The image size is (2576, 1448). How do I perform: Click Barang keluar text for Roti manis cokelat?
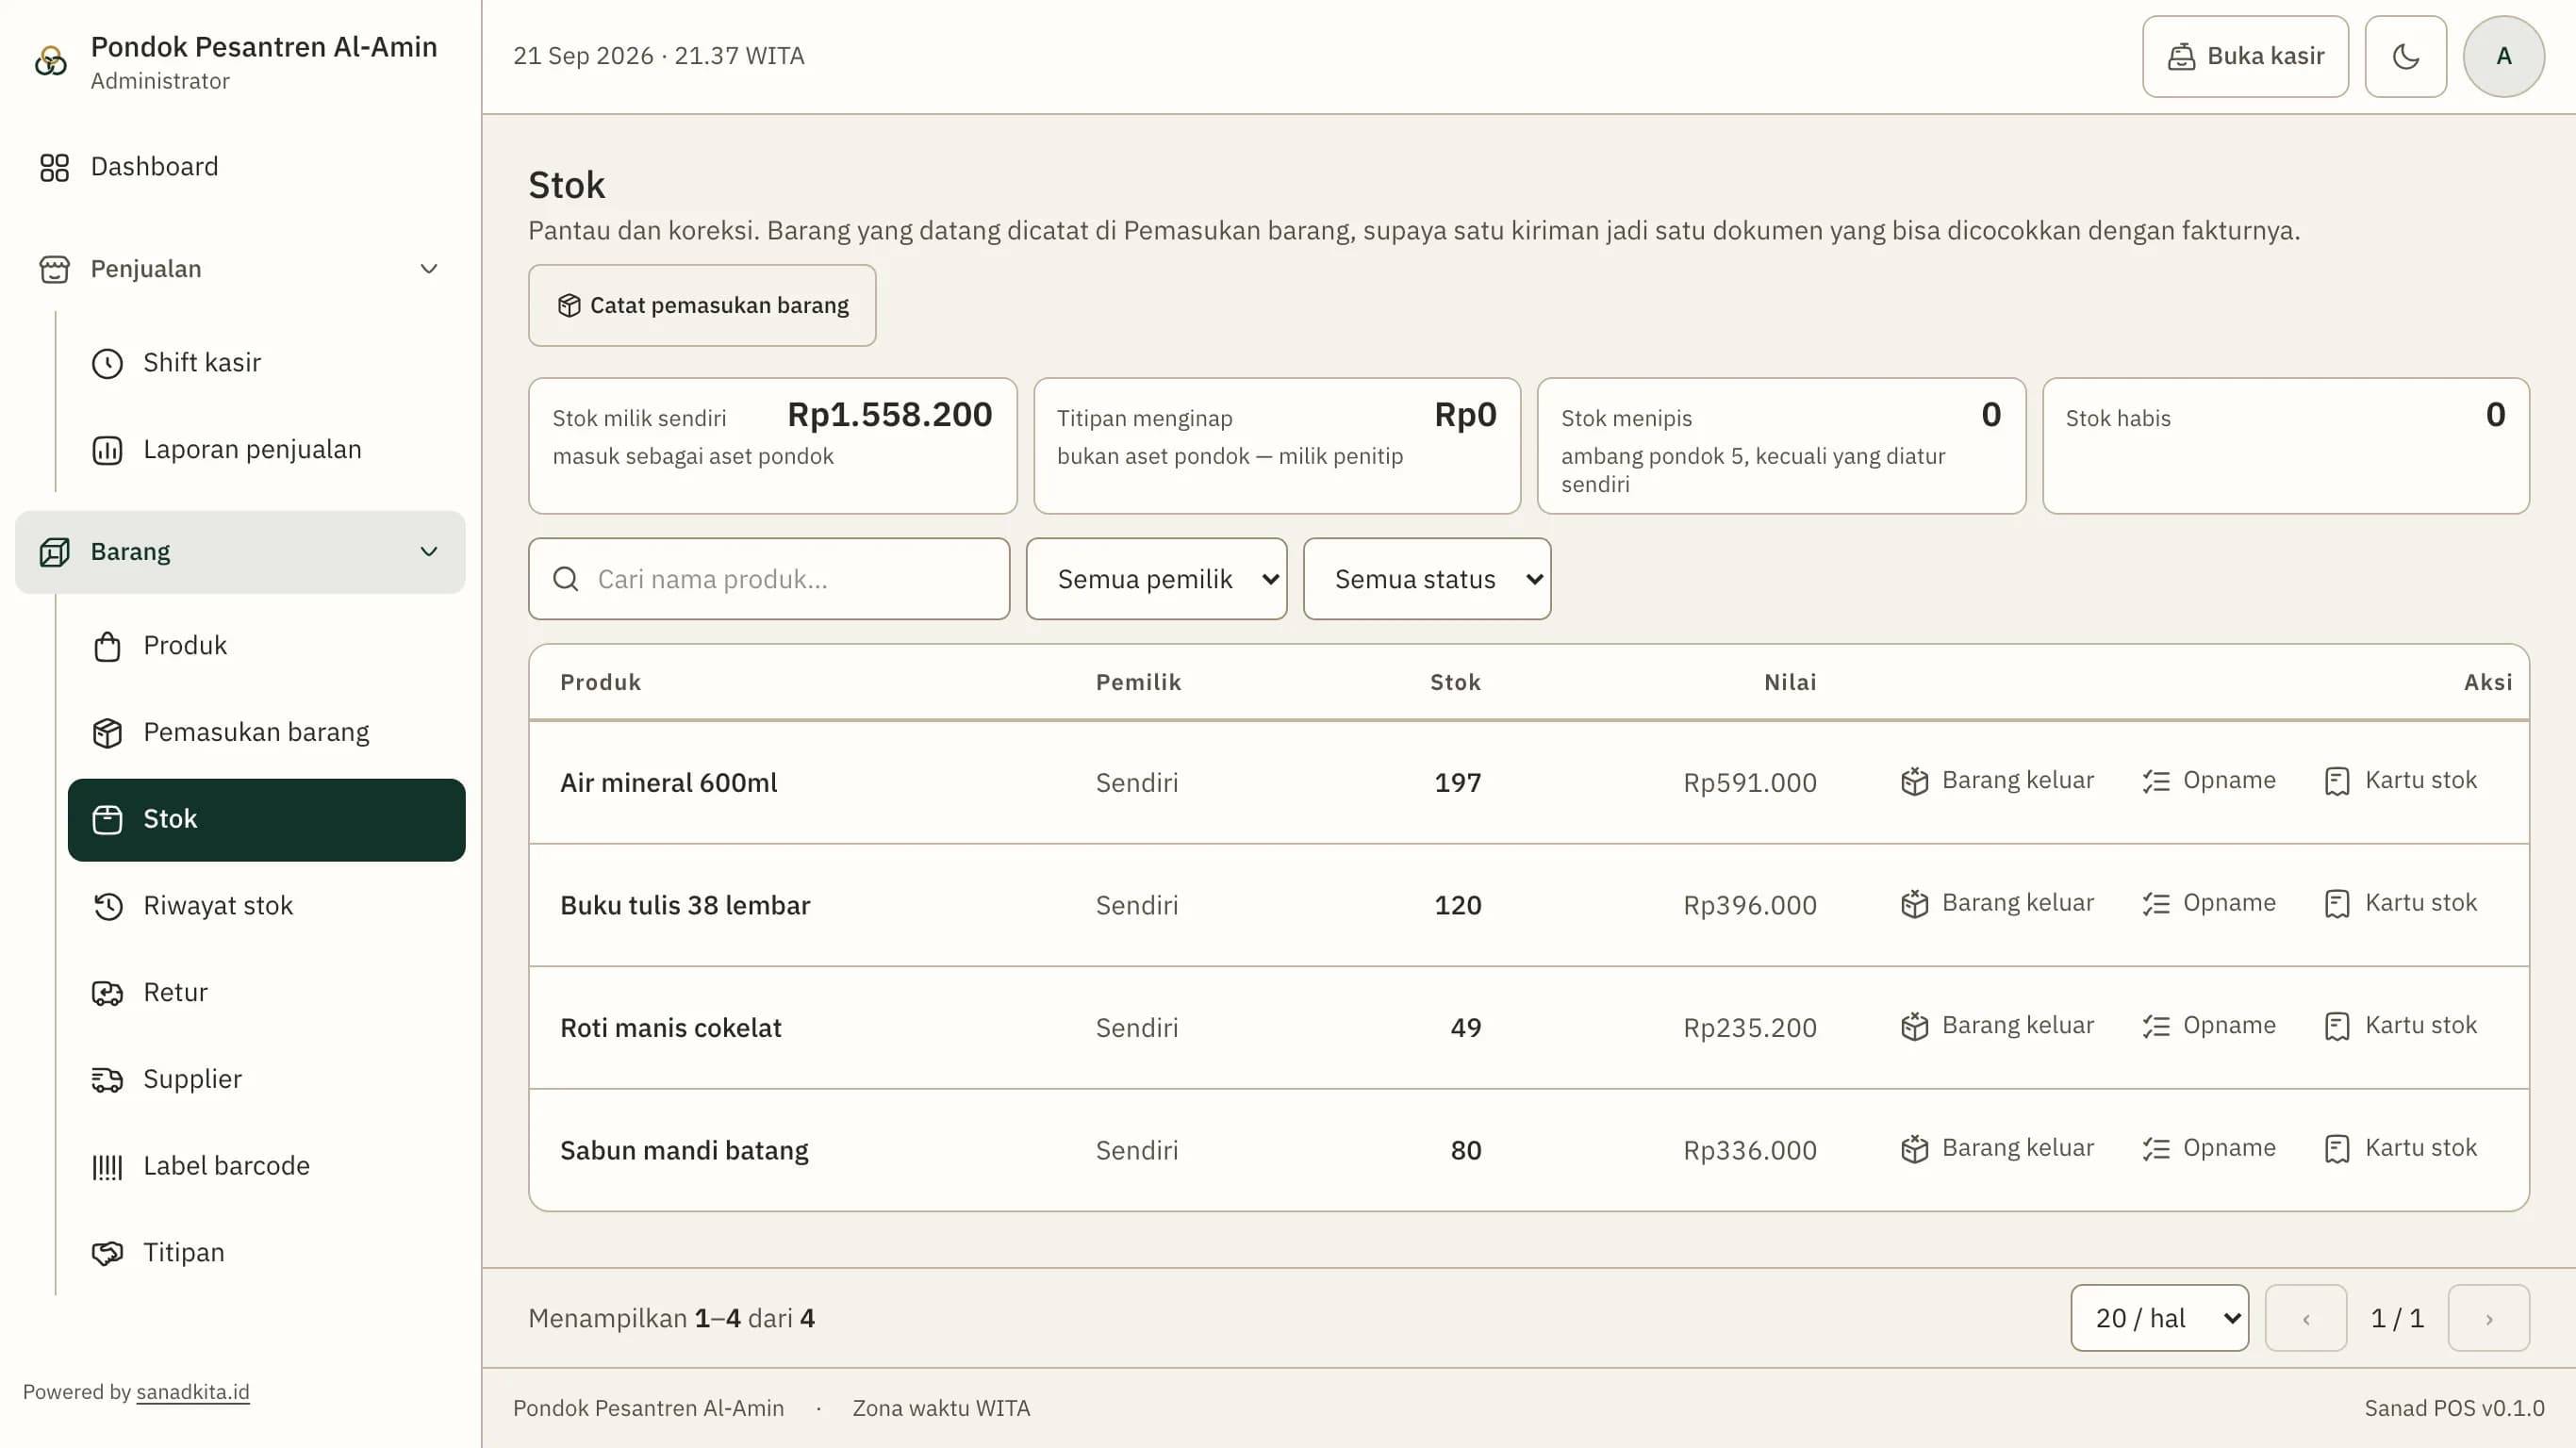tap(2018, 1026)
